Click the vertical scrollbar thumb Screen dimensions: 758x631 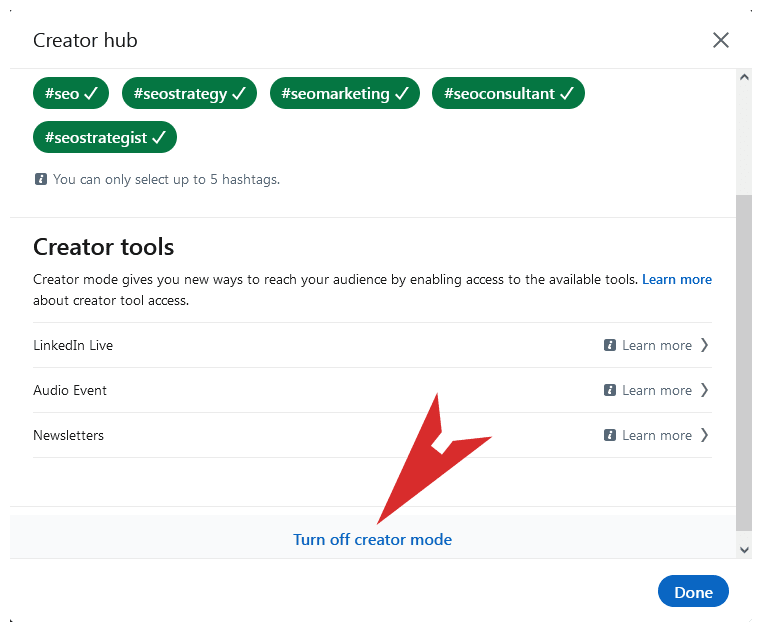click(x=744, y=363)
